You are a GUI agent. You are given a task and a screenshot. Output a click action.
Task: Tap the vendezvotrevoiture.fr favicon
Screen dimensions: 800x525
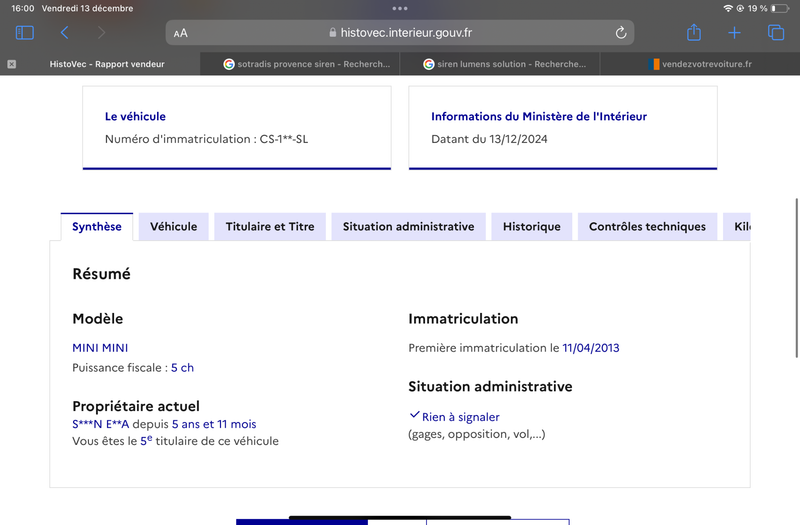[654, 64]
